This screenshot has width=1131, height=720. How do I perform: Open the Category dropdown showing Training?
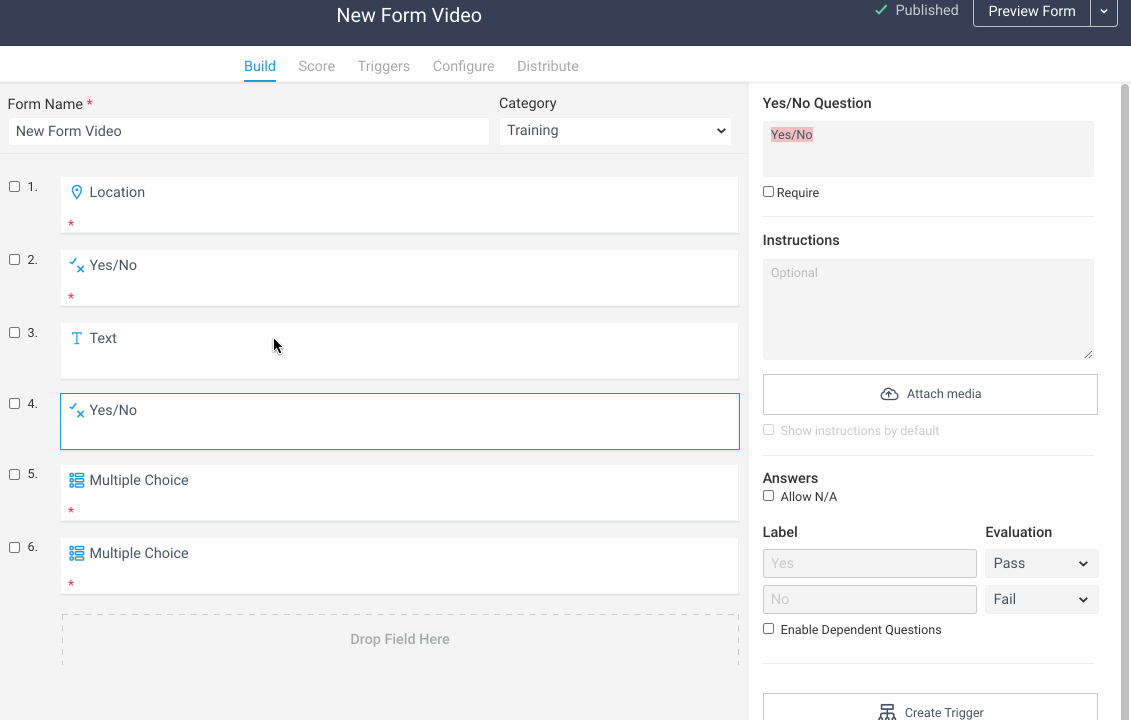coord(615,131)
